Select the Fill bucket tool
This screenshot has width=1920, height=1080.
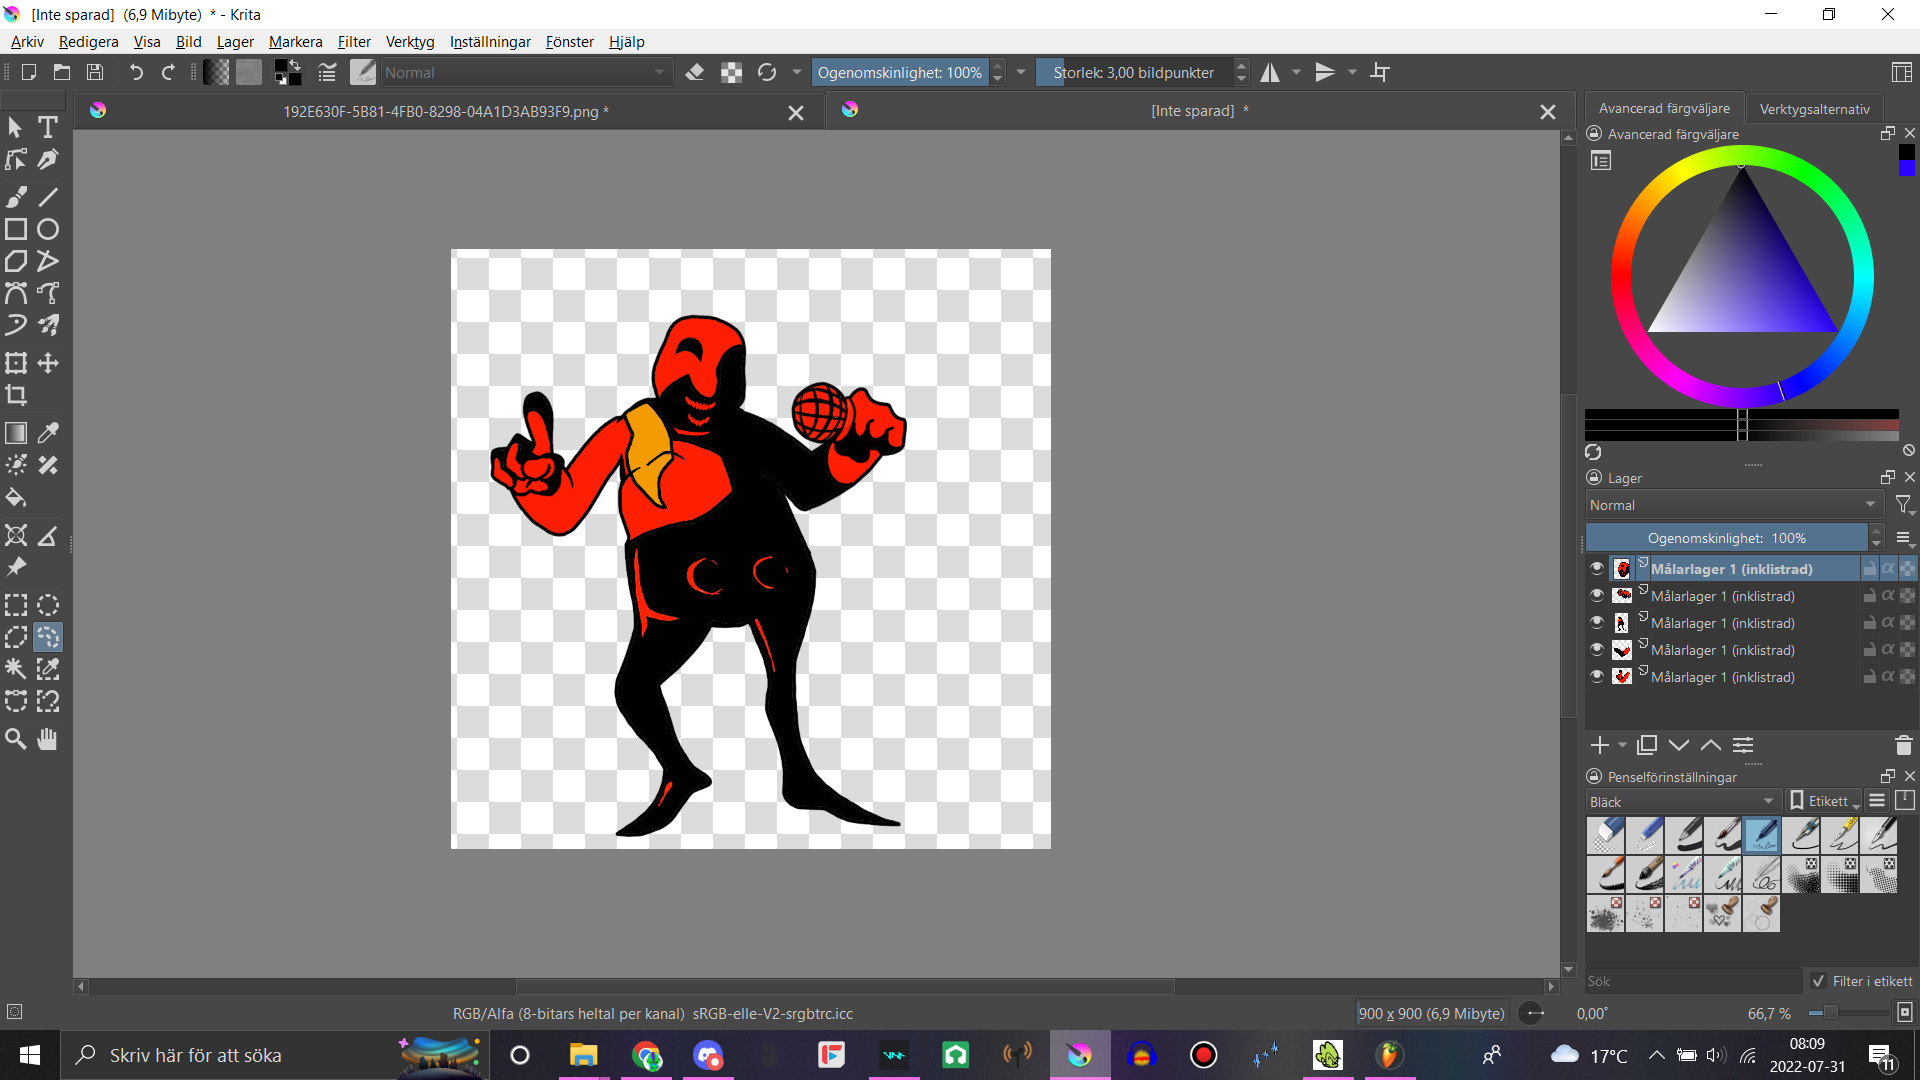coord(16,497)
